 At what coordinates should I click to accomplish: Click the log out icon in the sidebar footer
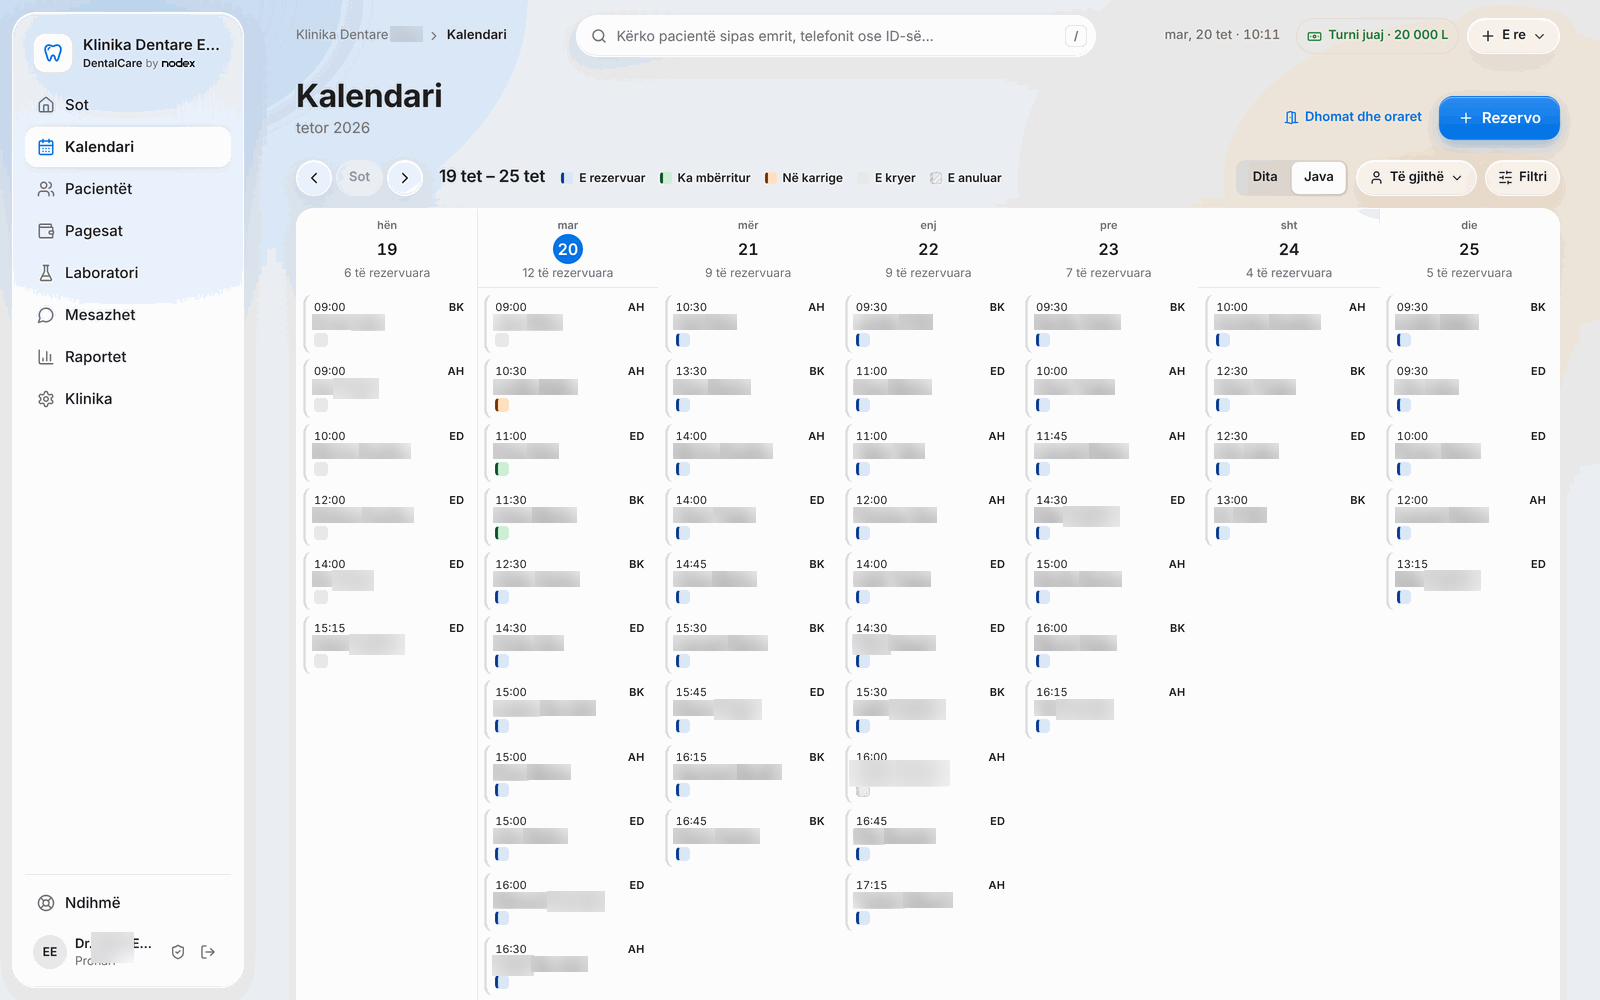[x=208, y=952]
